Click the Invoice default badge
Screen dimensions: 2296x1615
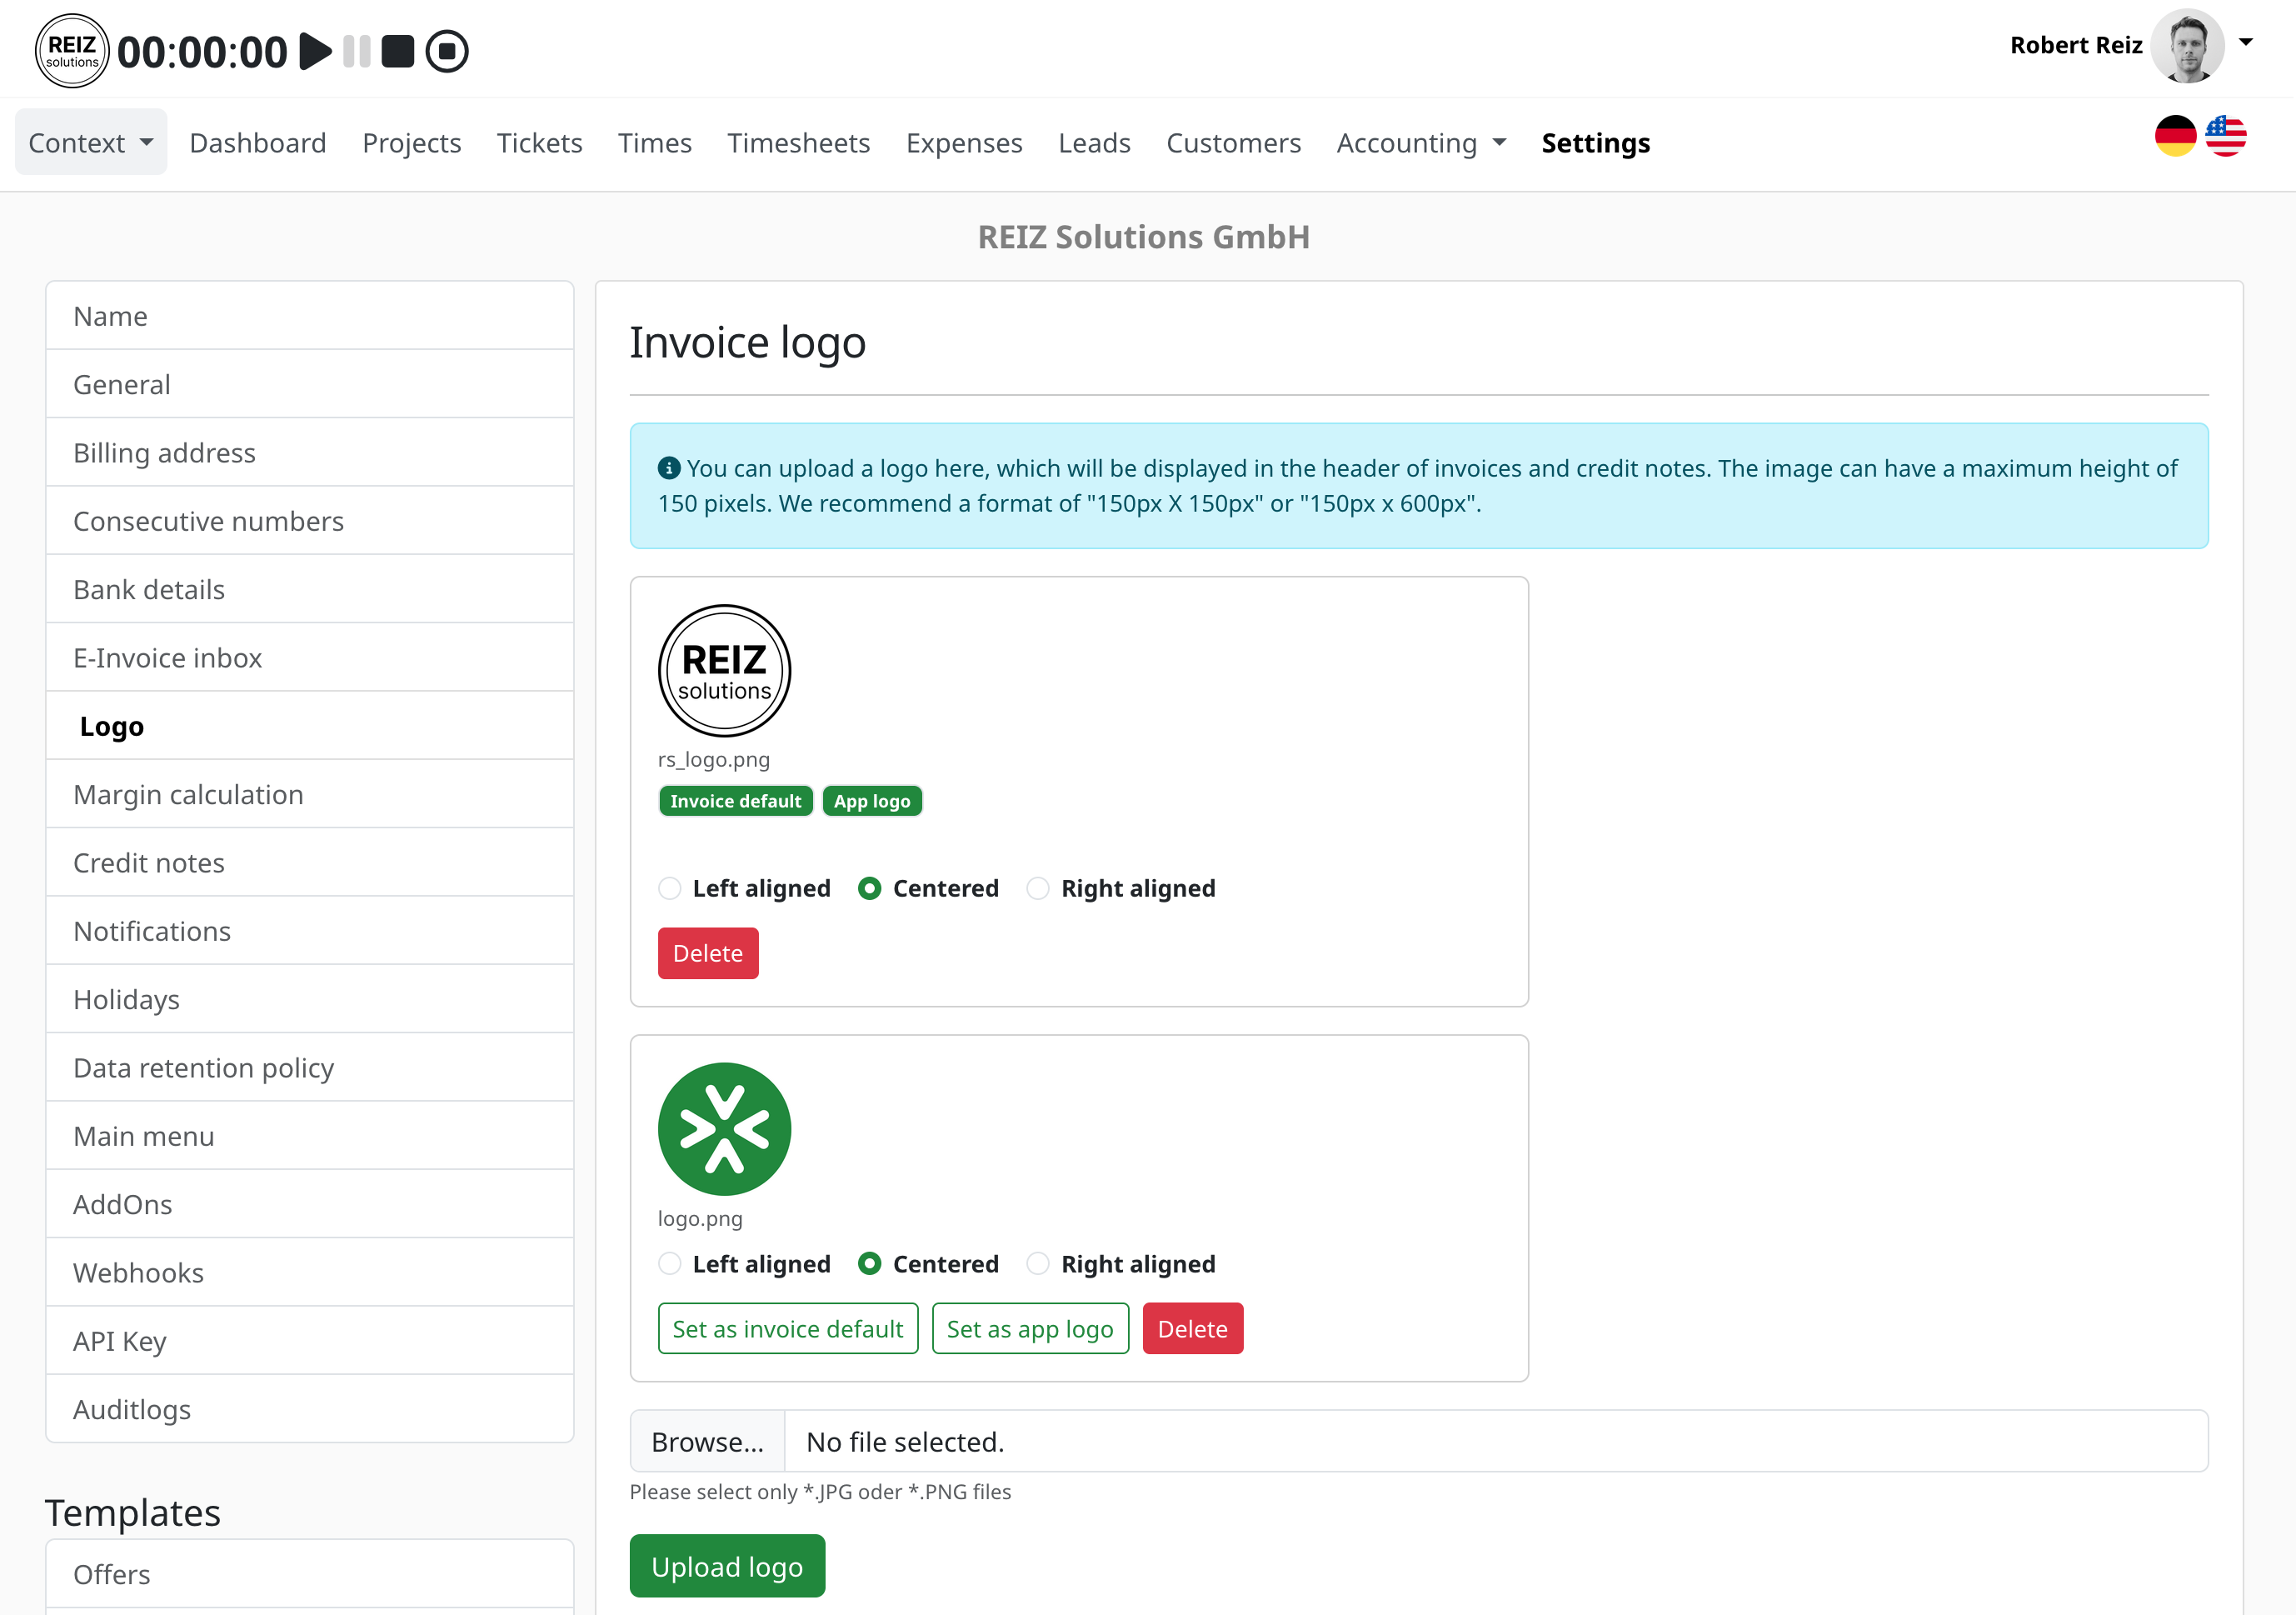pyautogui.click(x=736, y=801)
